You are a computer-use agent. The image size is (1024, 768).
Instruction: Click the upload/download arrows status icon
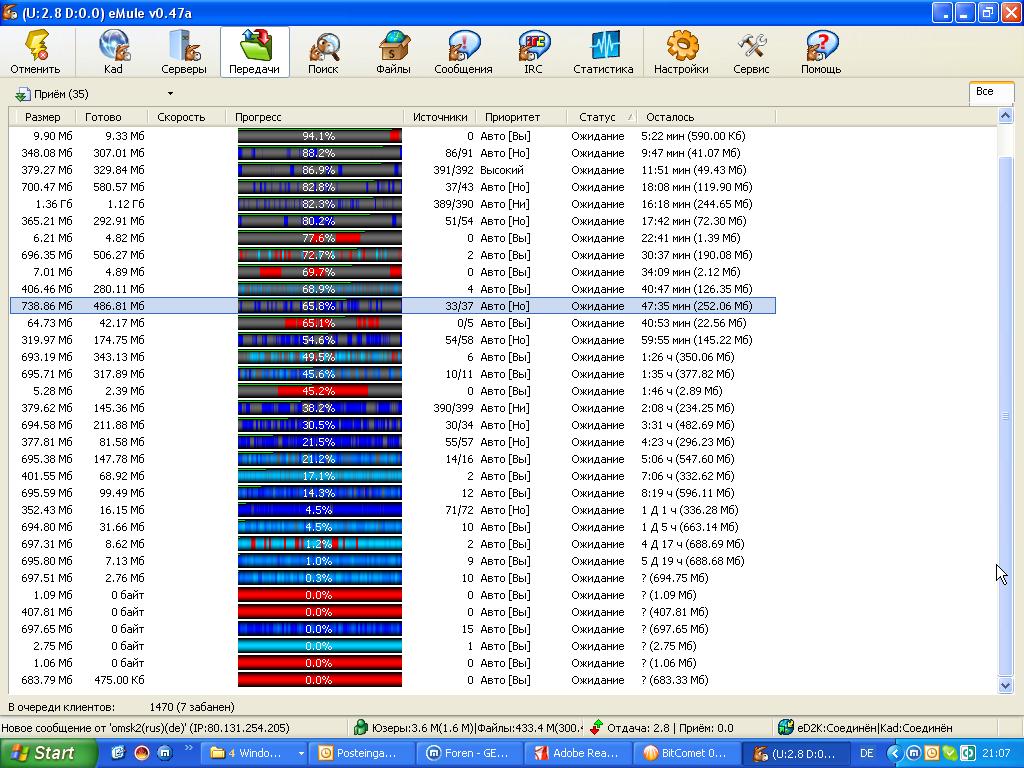[x=596, y=727]
